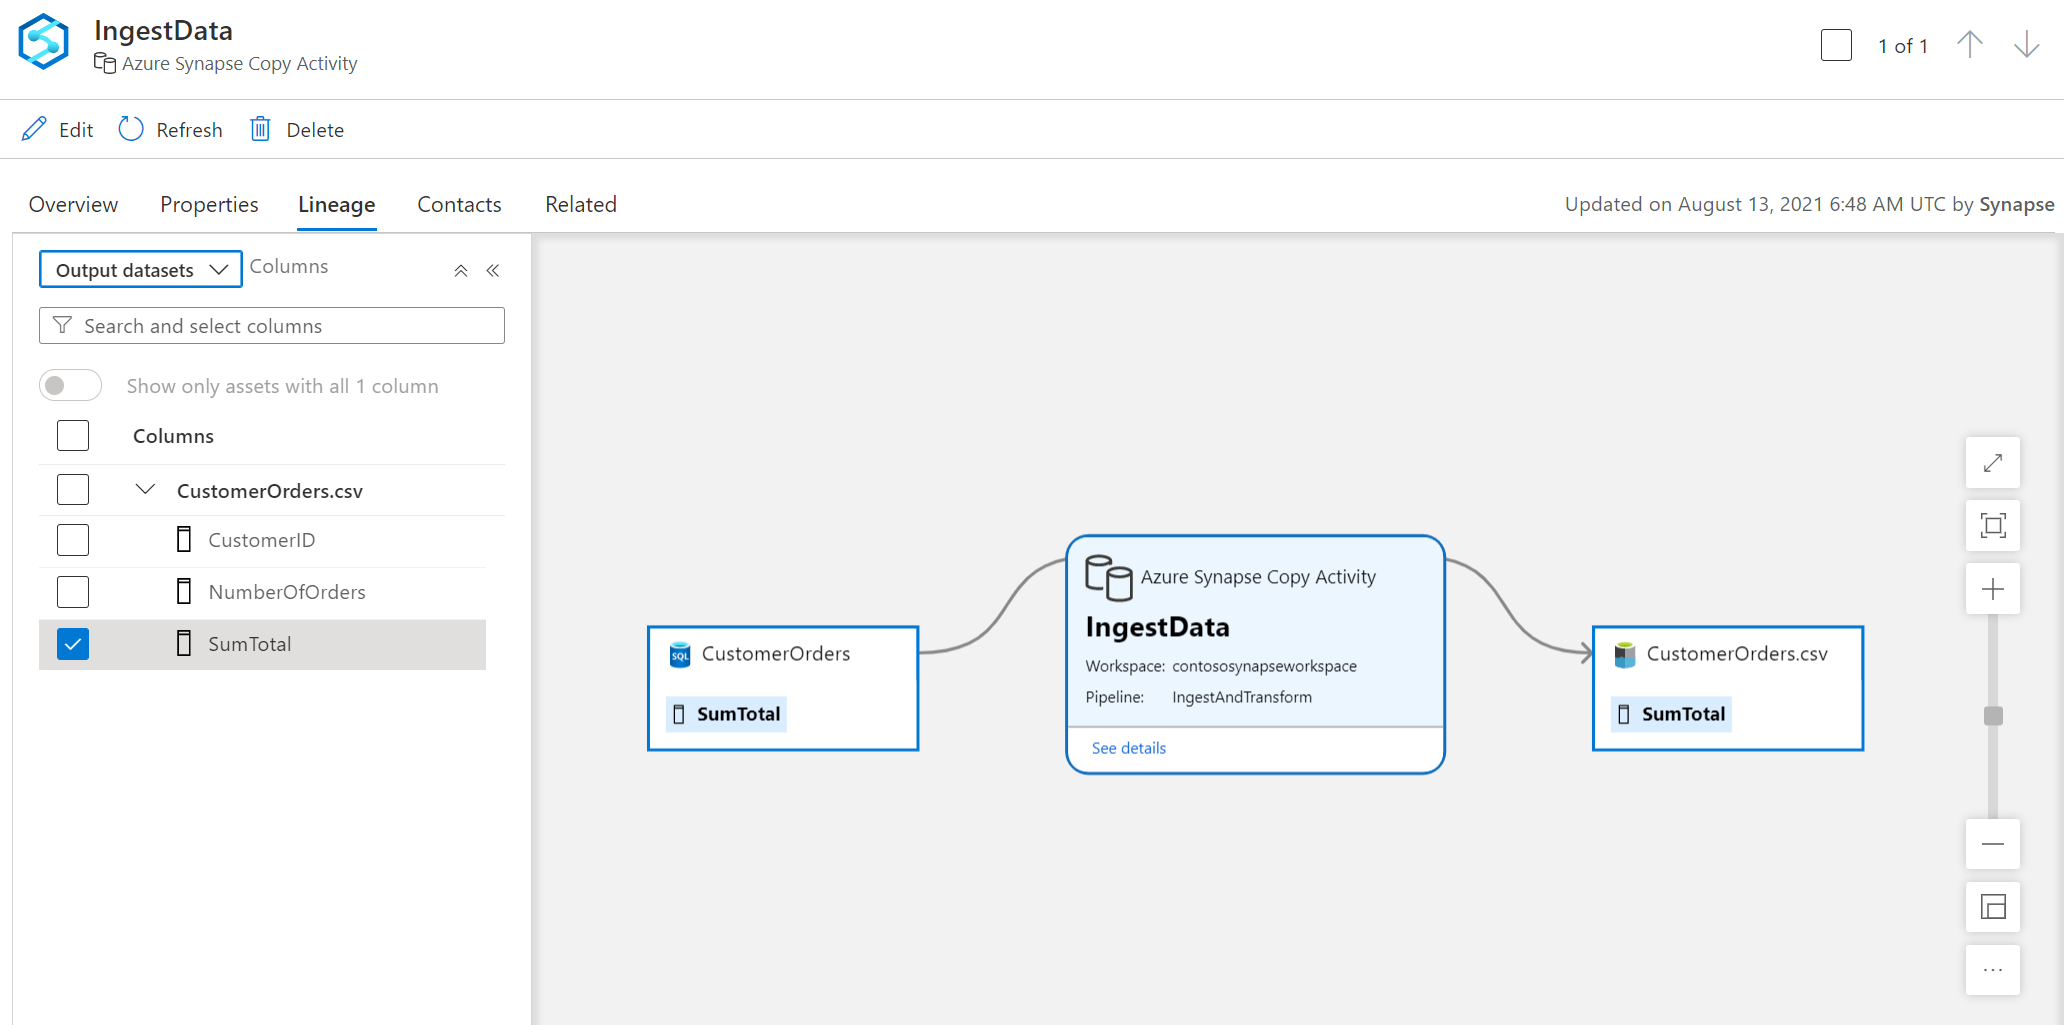This screenshot has height=1025, width=2064.
Task: Click the CustomerOrders.csv tree label
Action: pos(270,491)
